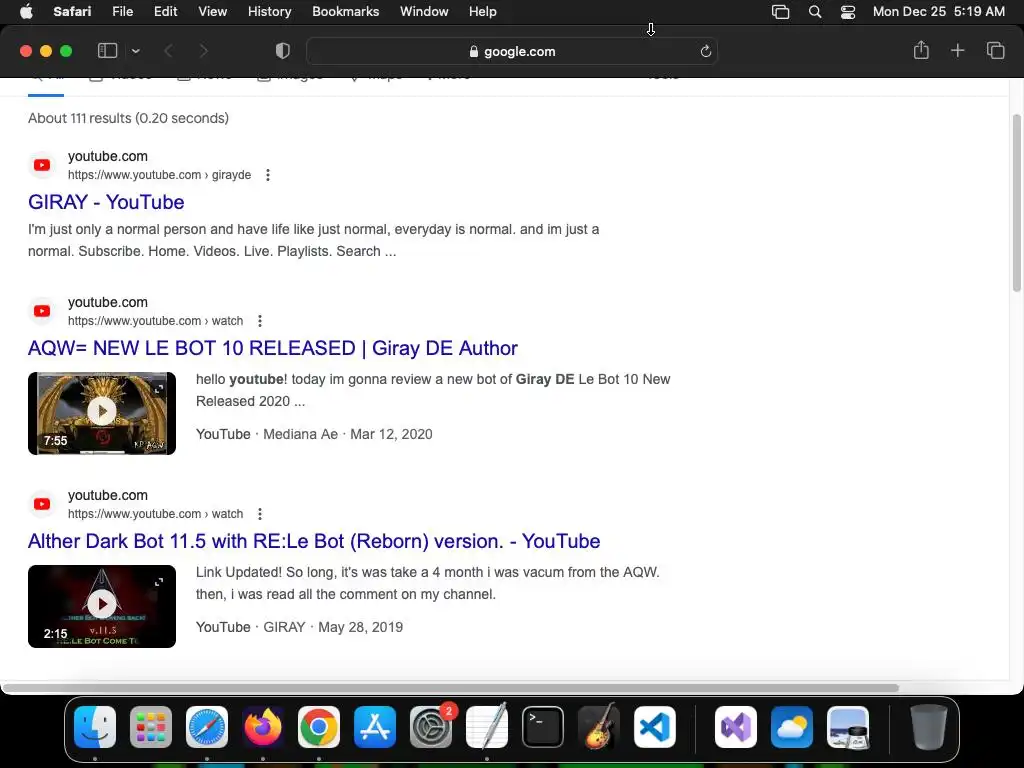Play the 7:55 video thumbnail
The height and width of the screenshot is (768, 1024).
click(102, 413)
